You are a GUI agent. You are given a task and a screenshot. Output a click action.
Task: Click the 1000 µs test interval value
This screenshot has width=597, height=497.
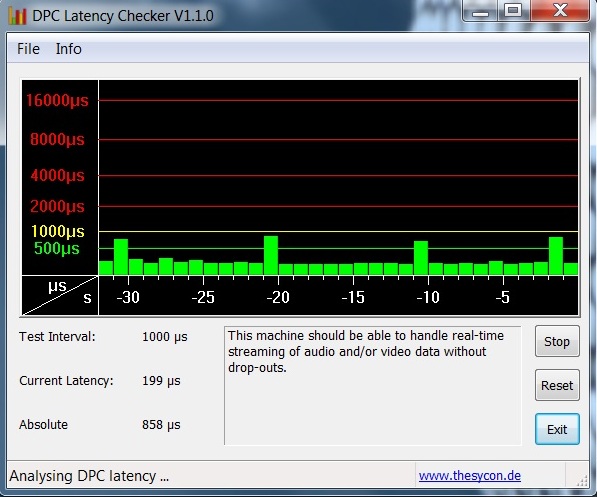164,337
